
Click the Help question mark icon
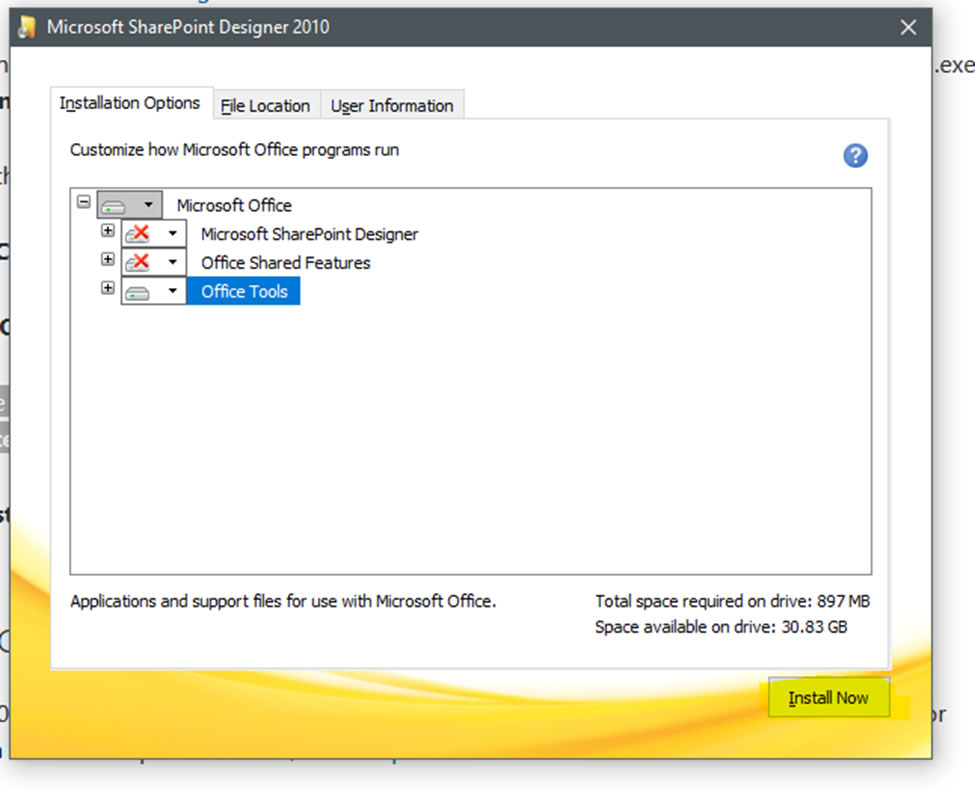coord(855,156)
